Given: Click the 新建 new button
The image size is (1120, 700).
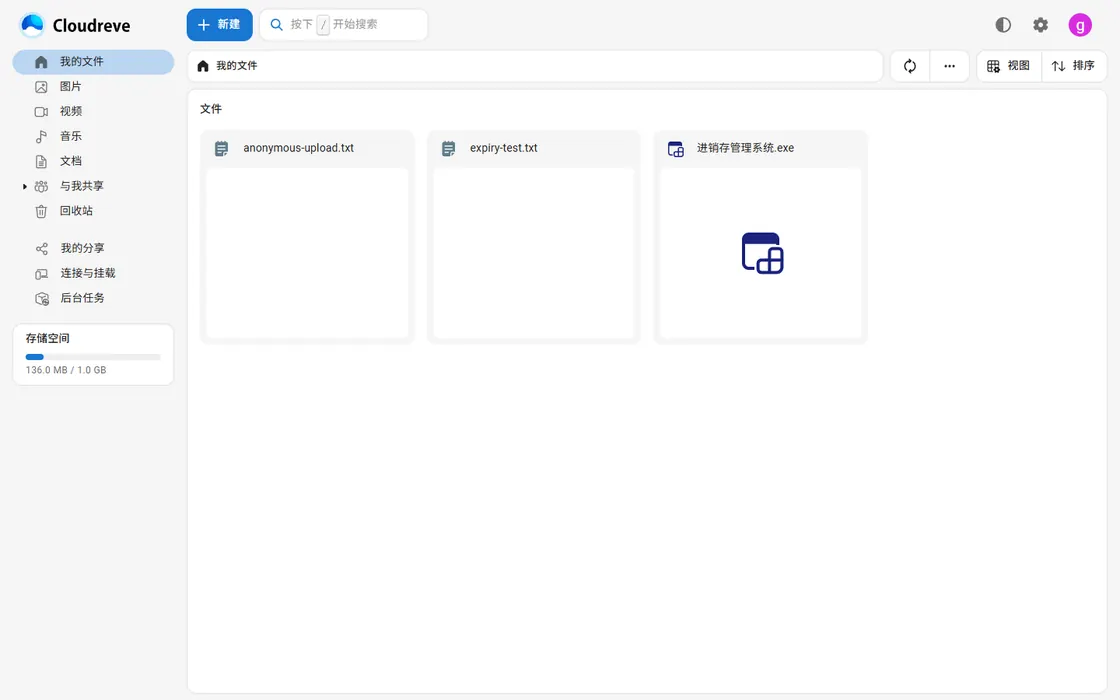Looking at the screenshot, I should [219, 25].
